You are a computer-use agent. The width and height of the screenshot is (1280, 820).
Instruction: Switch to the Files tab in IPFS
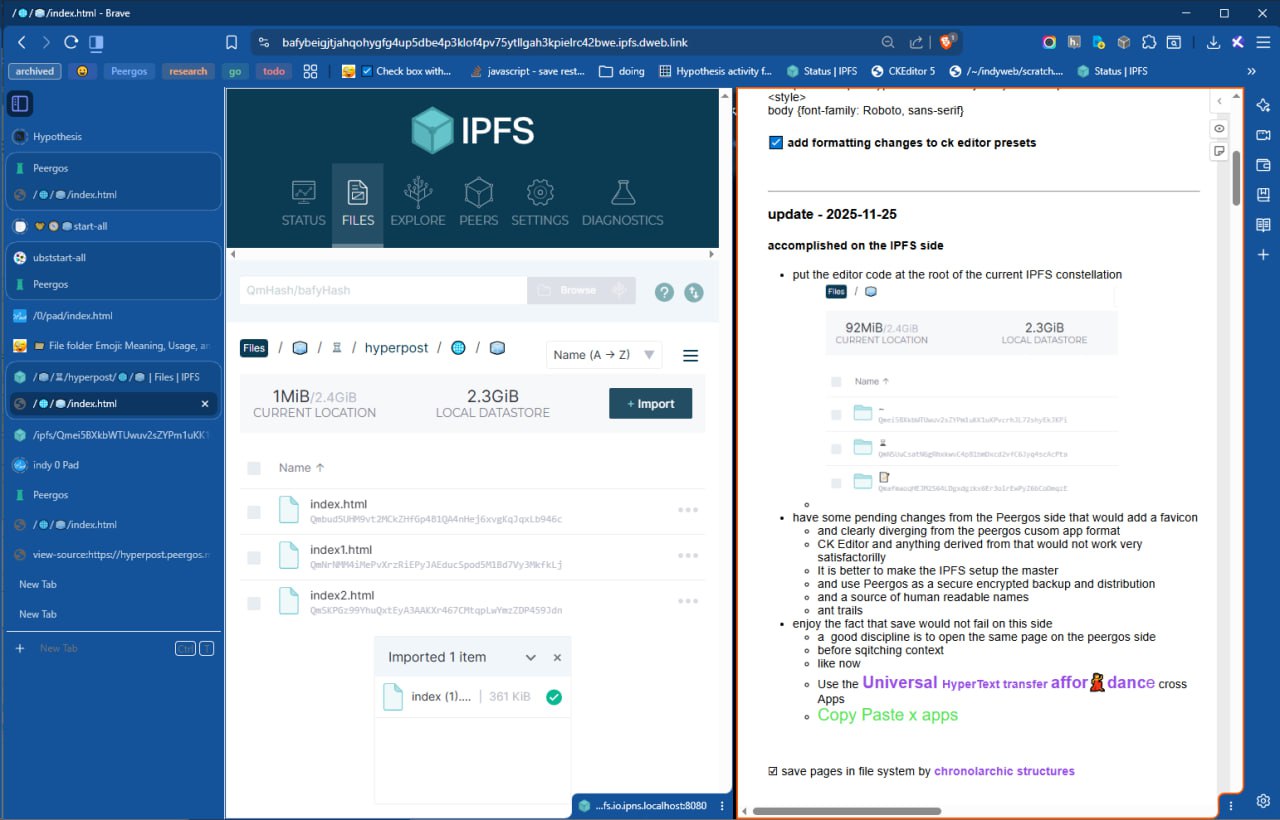(357, 203)
